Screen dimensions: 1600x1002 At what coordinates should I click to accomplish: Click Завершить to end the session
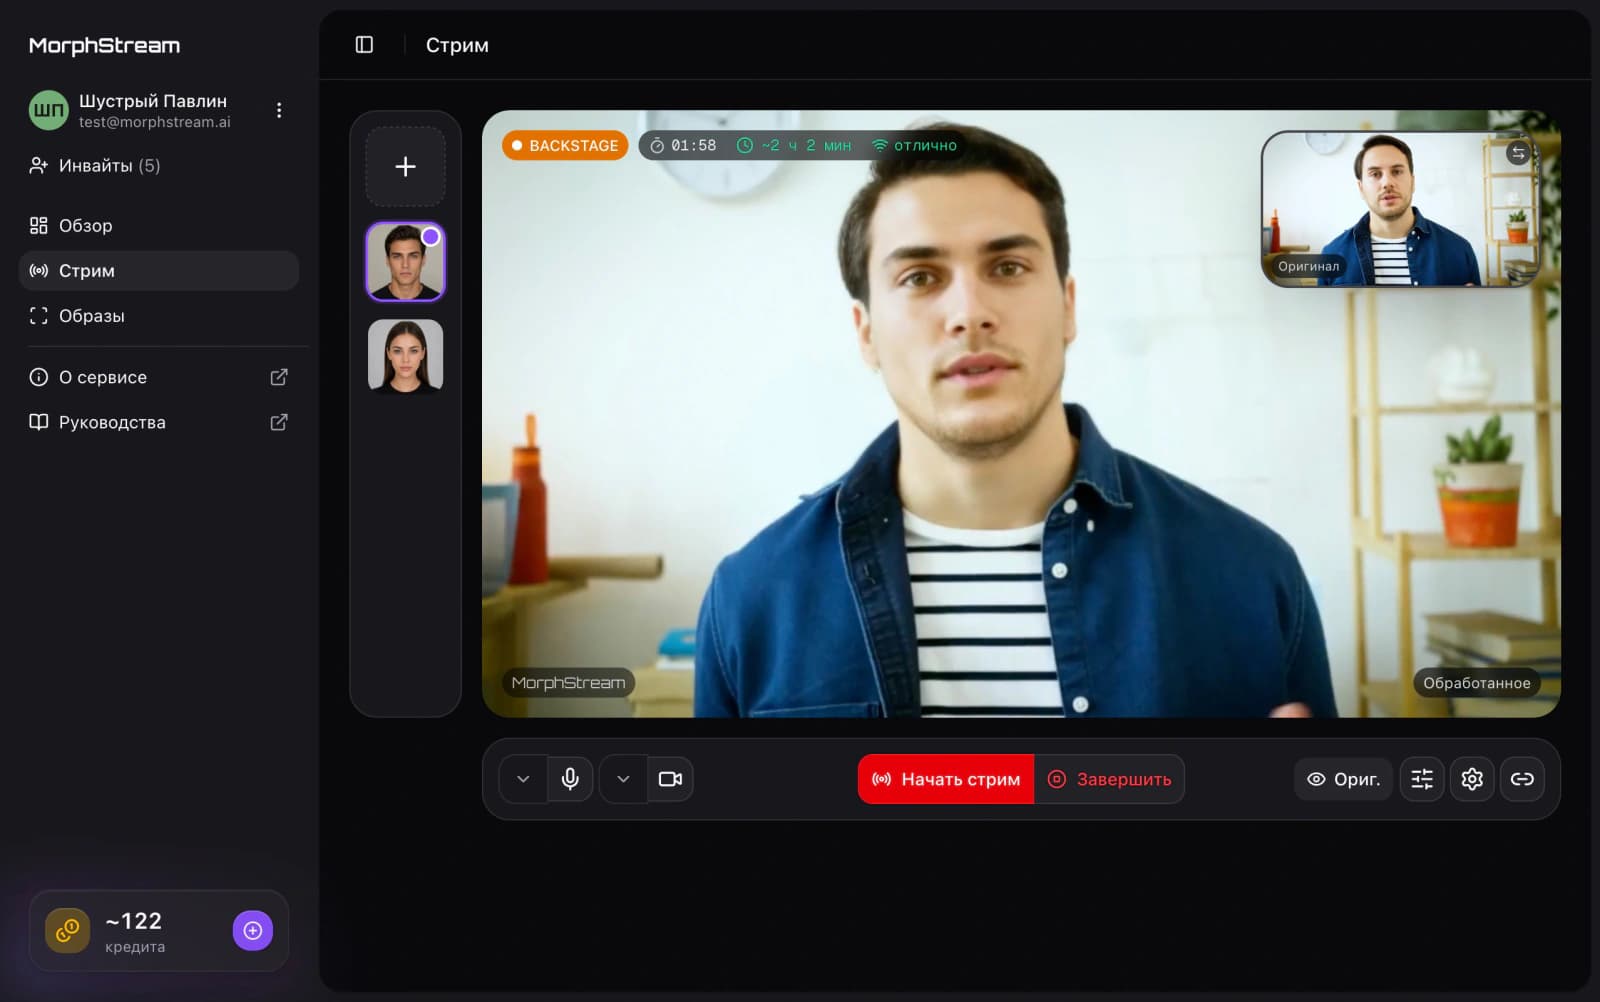1109,779
